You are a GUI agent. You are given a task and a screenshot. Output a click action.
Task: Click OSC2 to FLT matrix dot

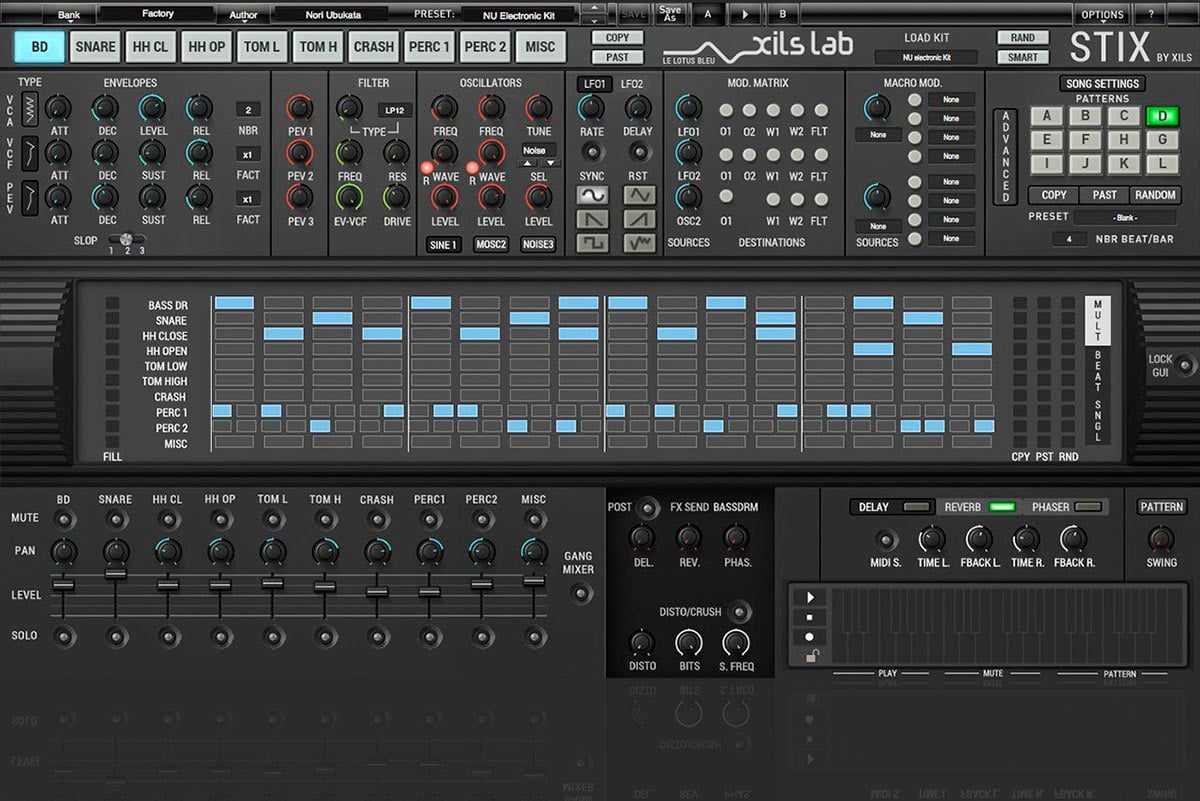pos(820,198)
